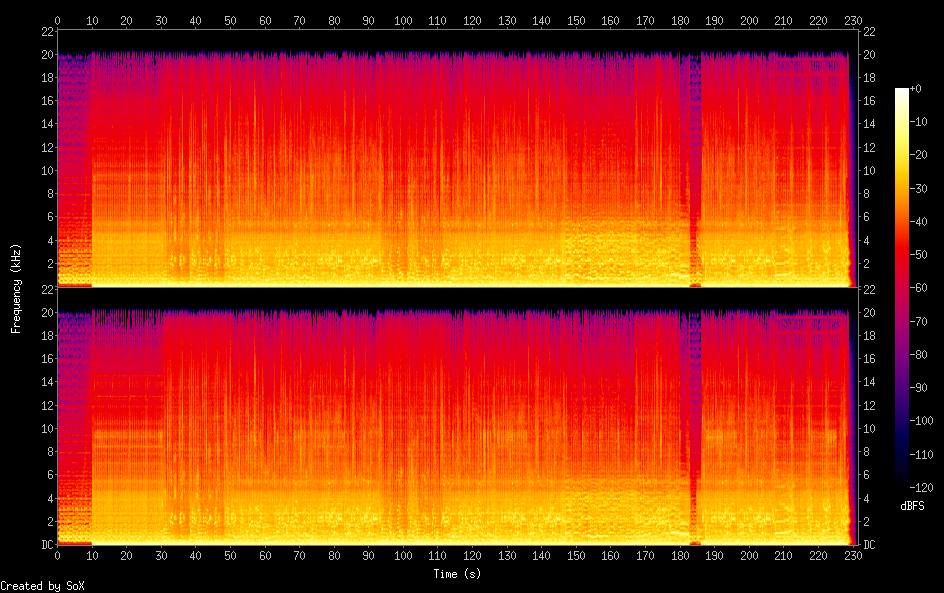Pick the white top of the dBFS color bar

pyautogui.click(x=902, y=92)
